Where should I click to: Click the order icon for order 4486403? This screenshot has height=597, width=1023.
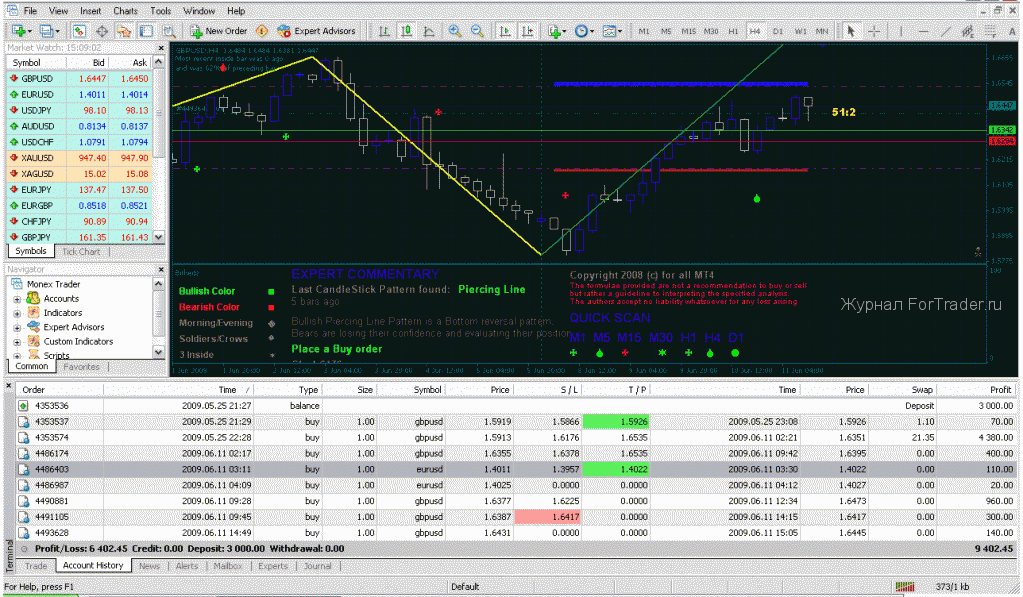(x=24, y=469)
